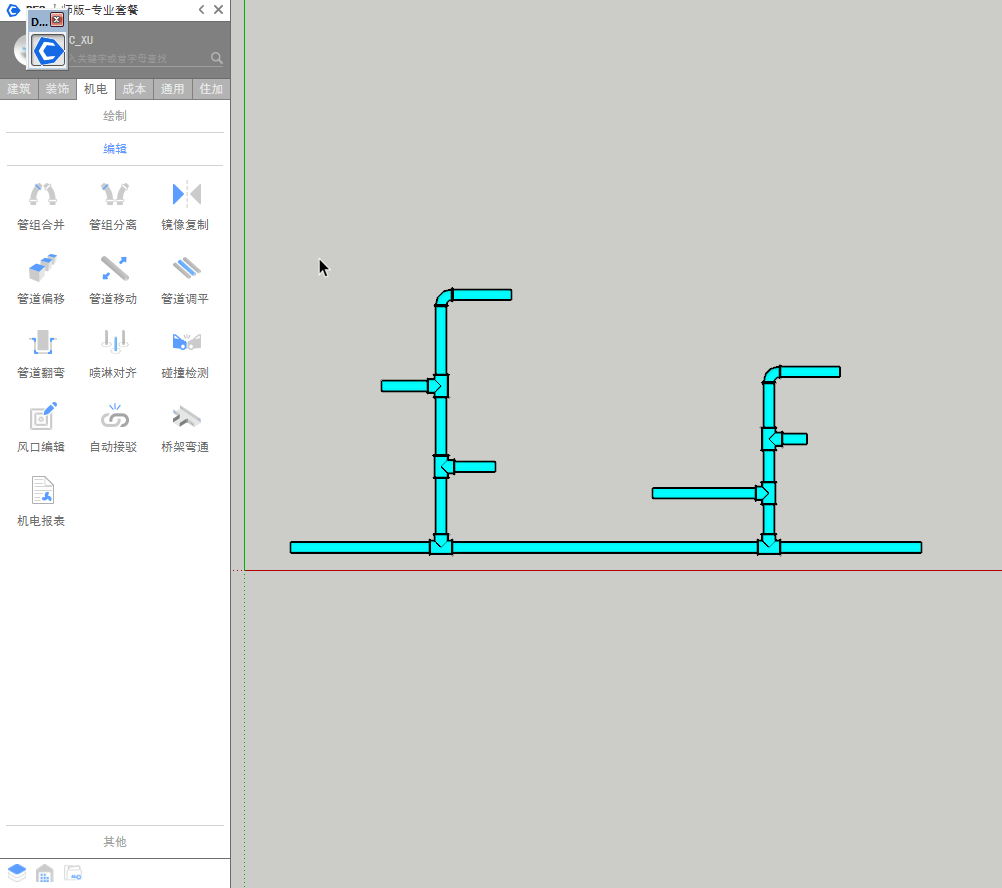Viewport: 1002px width, 888px height.
Task: Click the keyword search input field
Action: (138, 59)
